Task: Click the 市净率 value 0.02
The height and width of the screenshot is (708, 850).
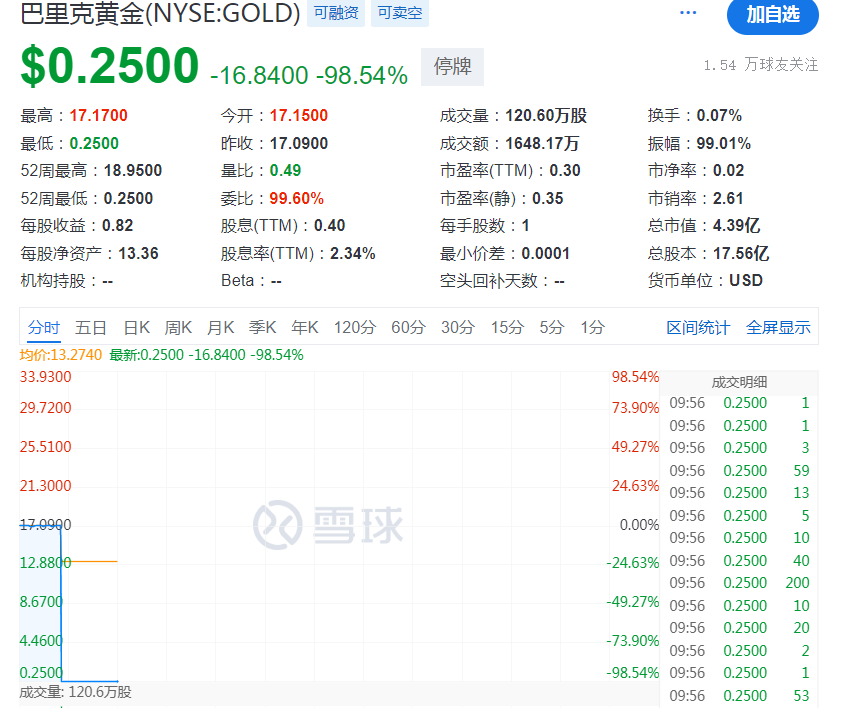Action: [729, 171]
